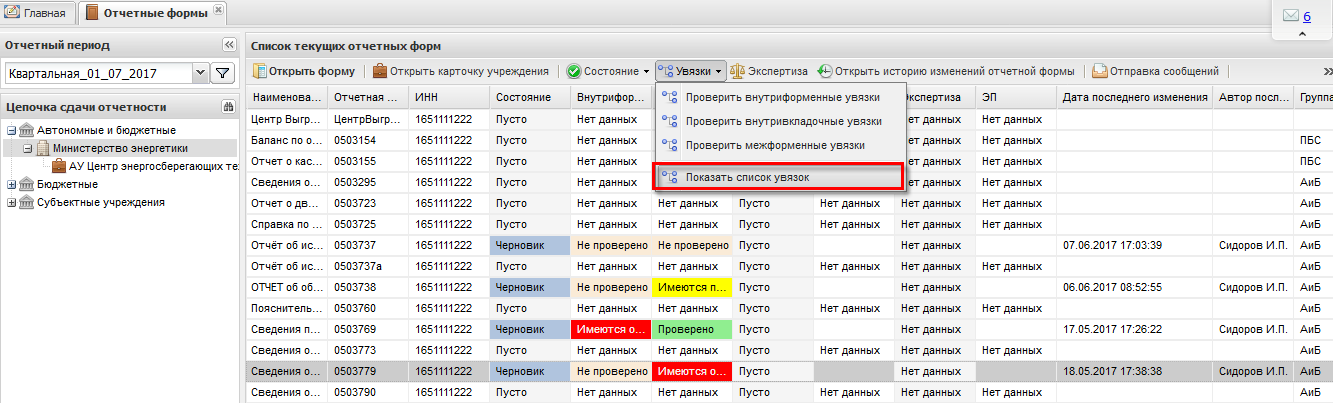Click the filter funnel icon near period selector

(x=223, y=73)
